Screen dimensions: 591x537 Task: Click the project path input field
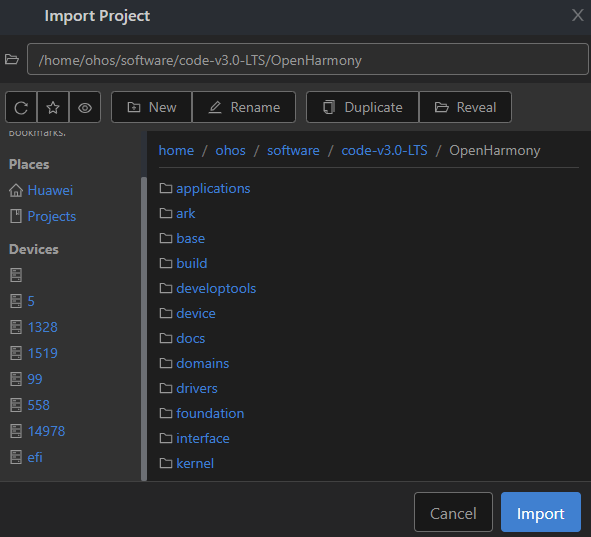[x=308, y=59]
